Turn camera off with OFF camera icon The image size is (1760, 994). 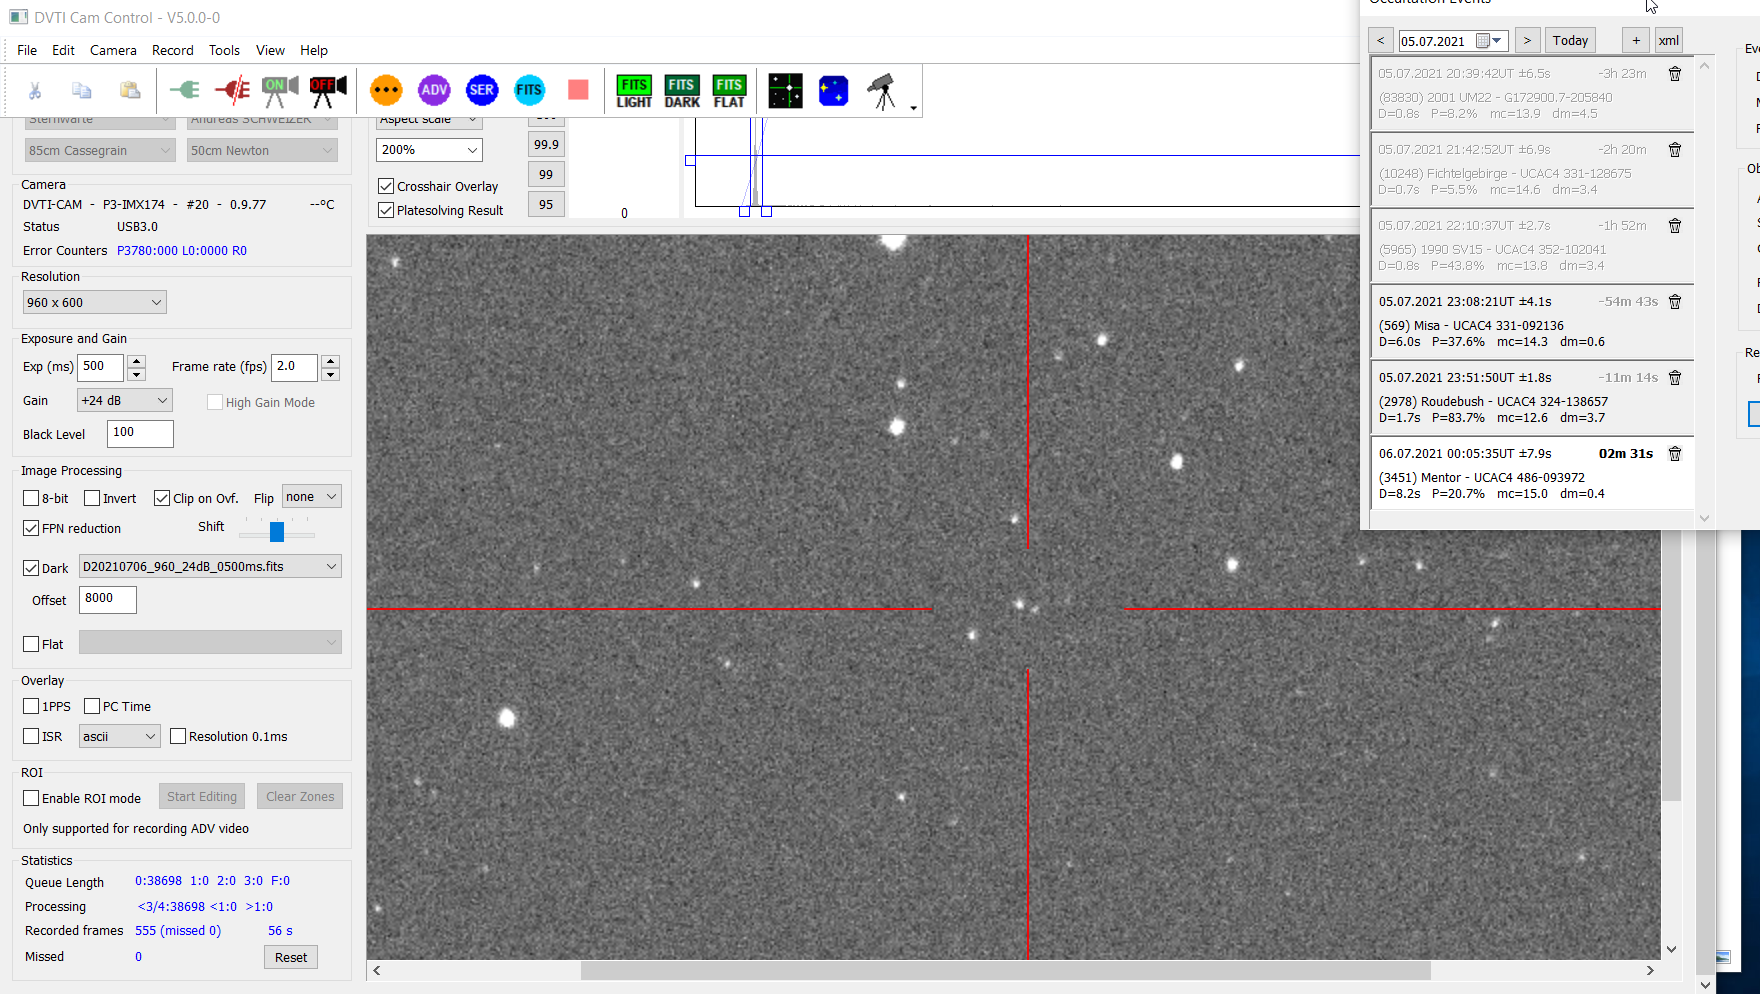coord(327,91)
